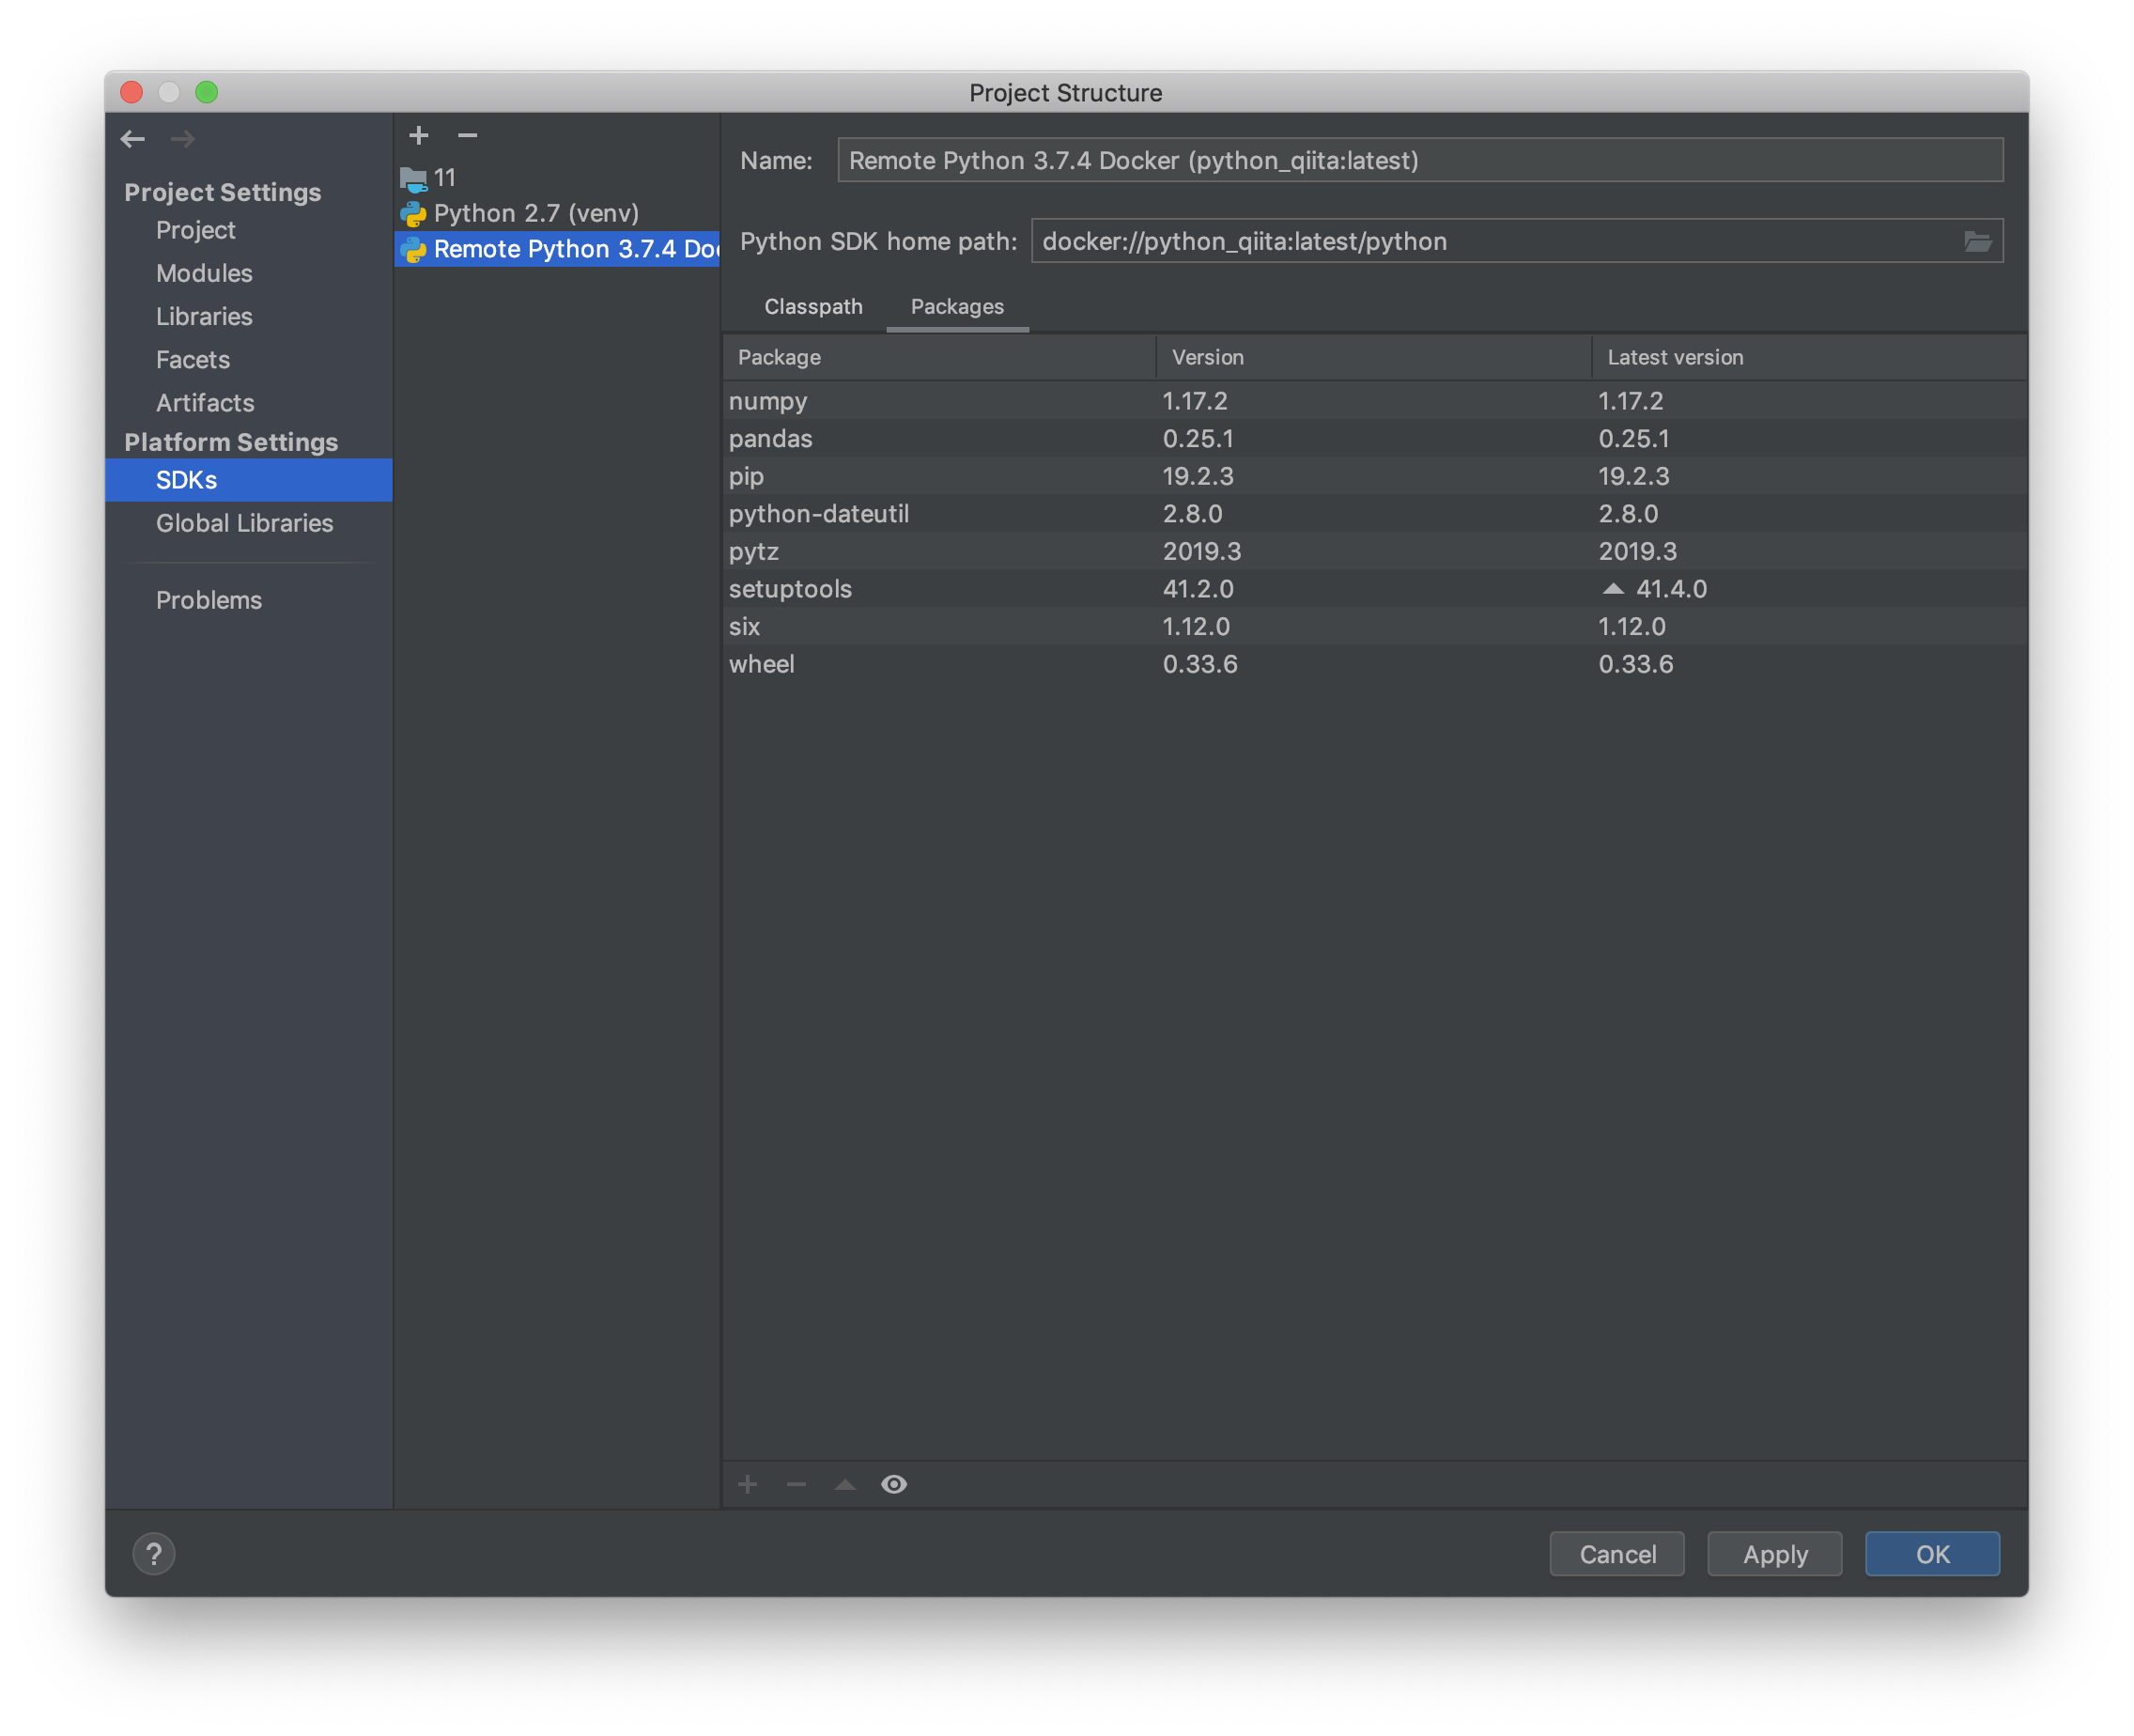Click the Cancel button
Image resolution: width=2134 pixels, height=1736 pixels.
(1617, 1554)
